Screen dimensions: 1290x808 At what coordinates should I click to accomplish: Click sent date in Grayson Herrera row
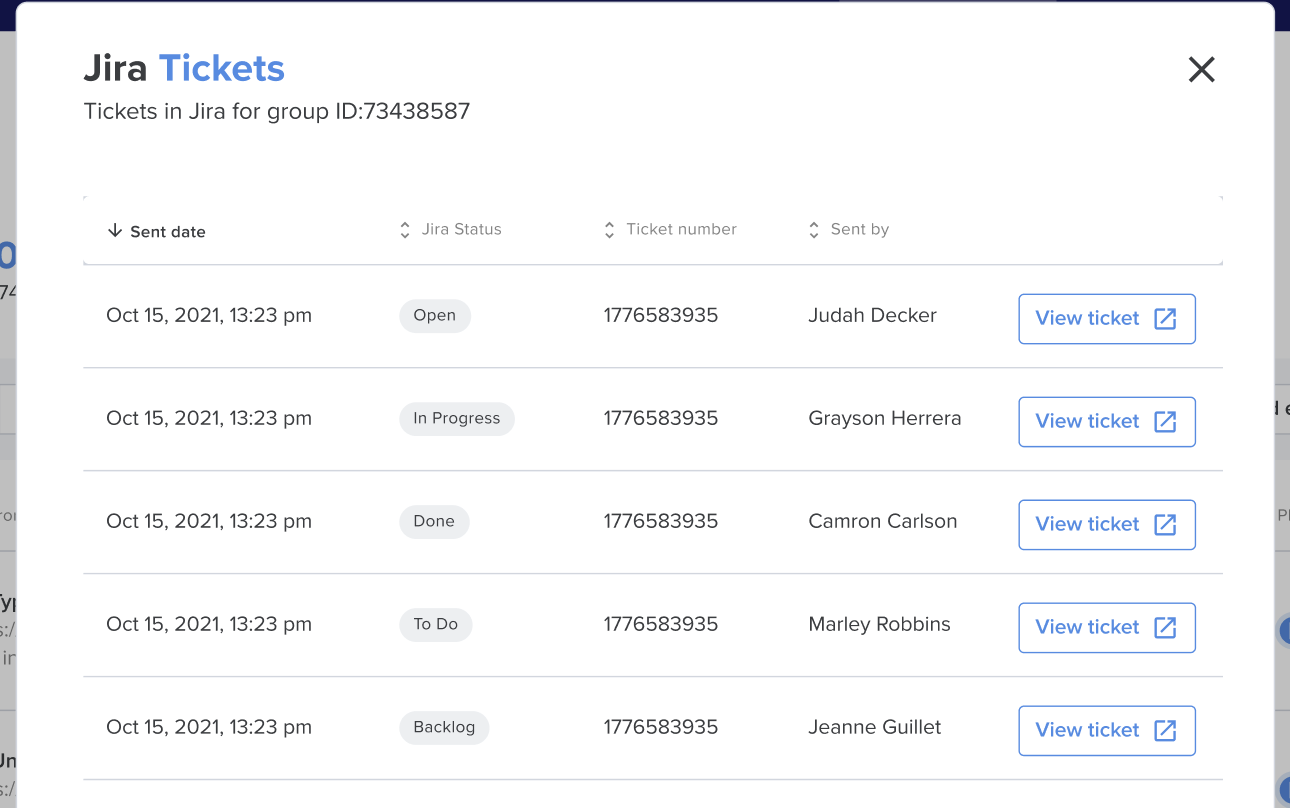click(x=209, y=418)
